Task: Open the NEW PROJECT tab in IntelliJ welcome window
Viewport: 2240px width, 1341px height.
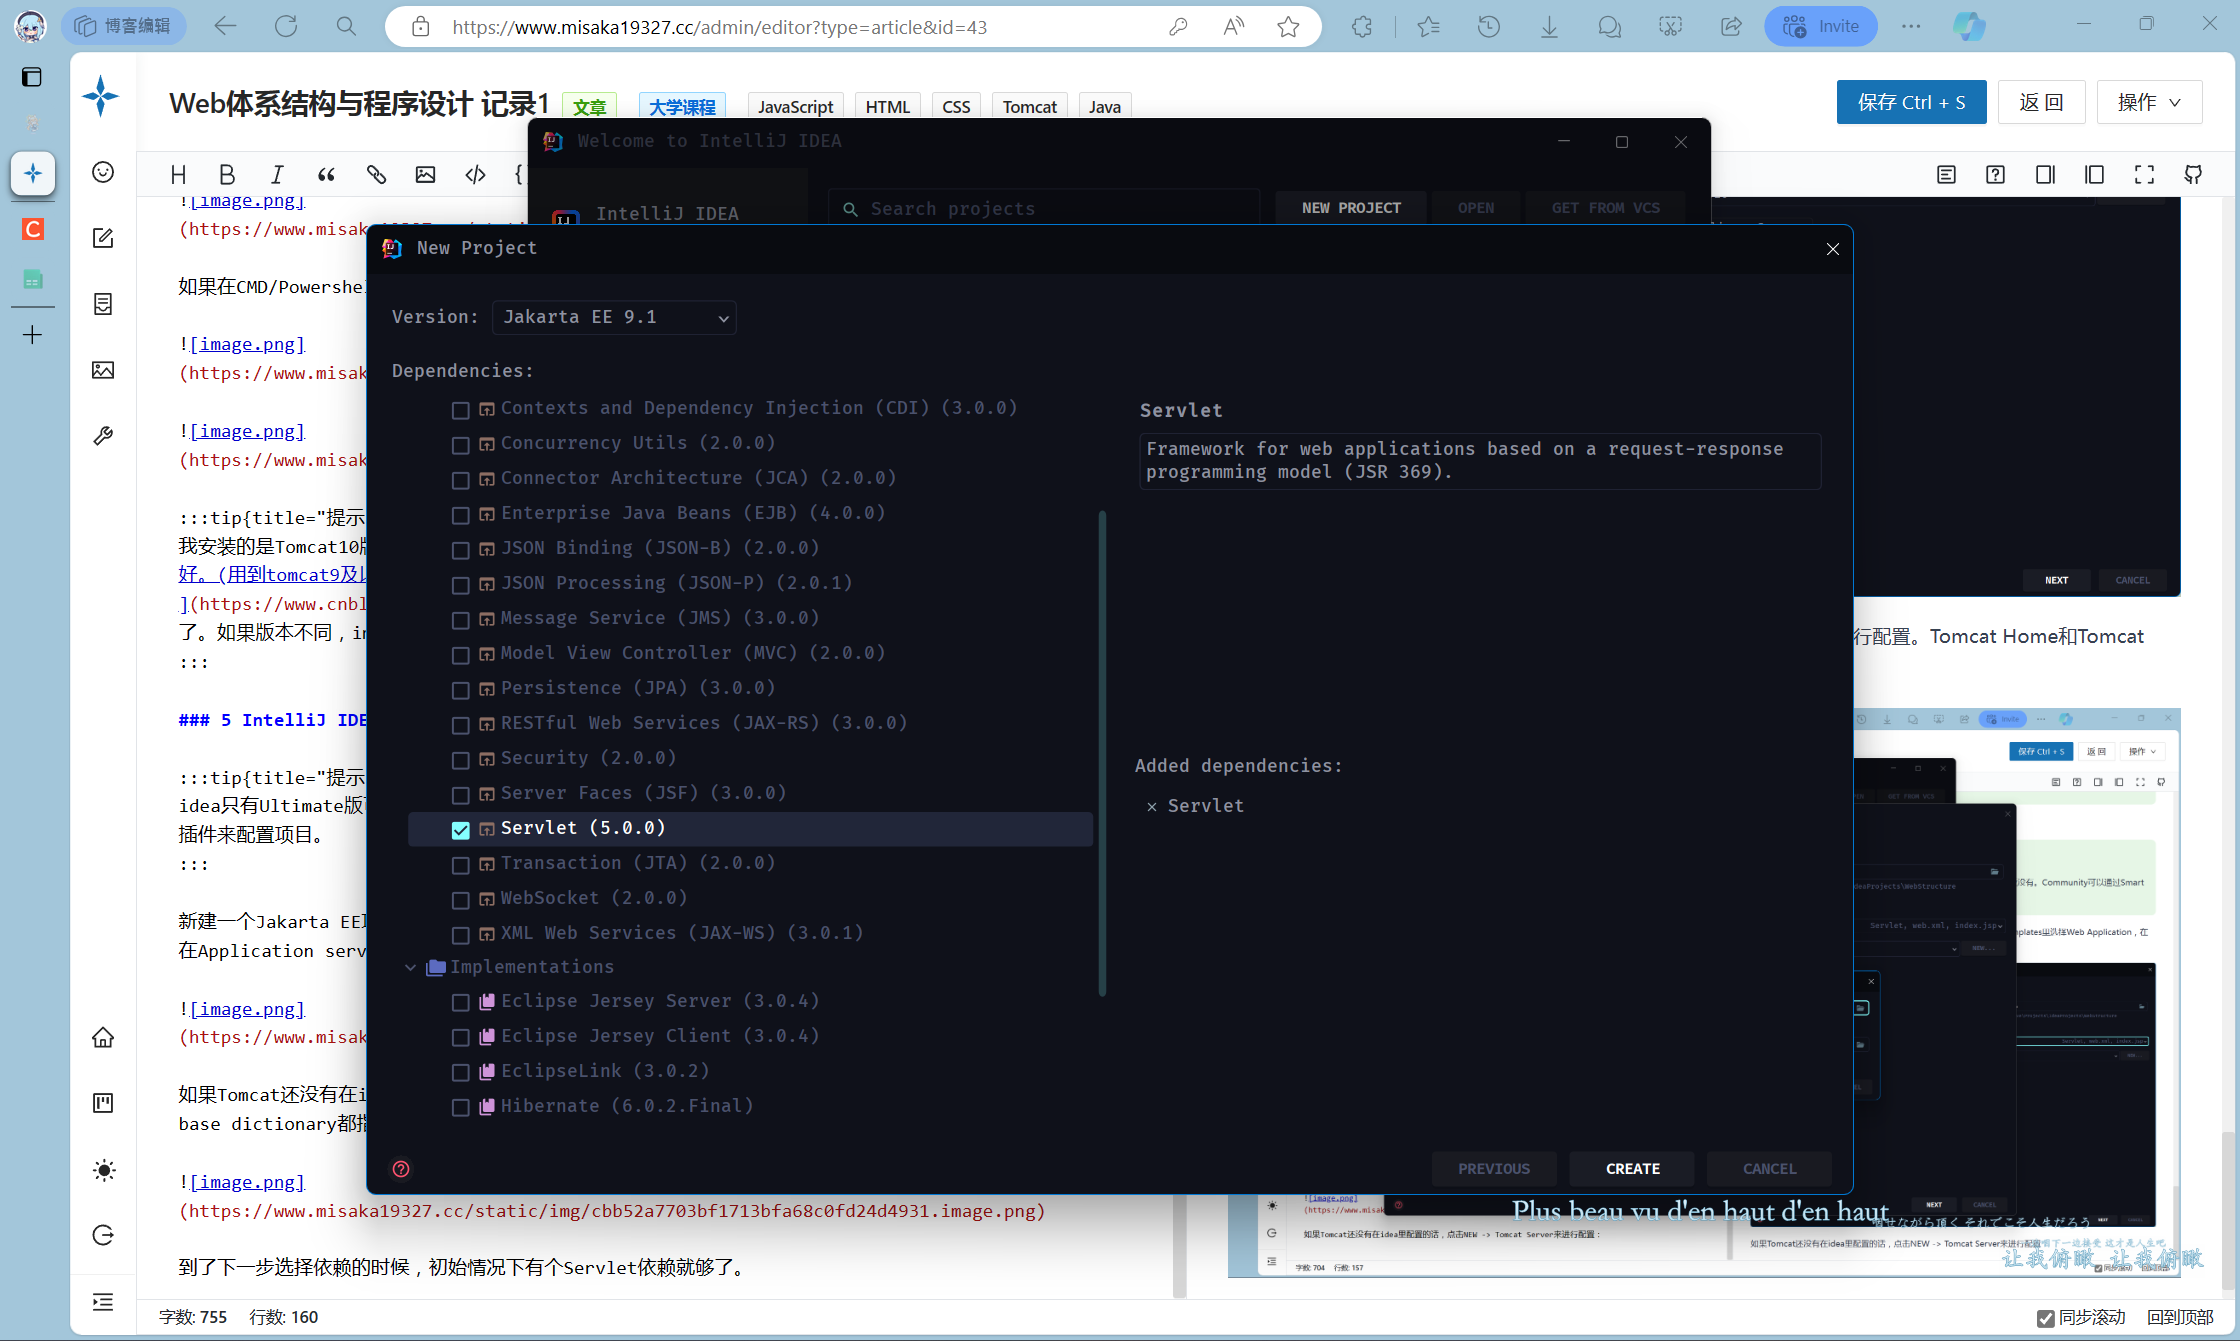Action: (1351, 208)
